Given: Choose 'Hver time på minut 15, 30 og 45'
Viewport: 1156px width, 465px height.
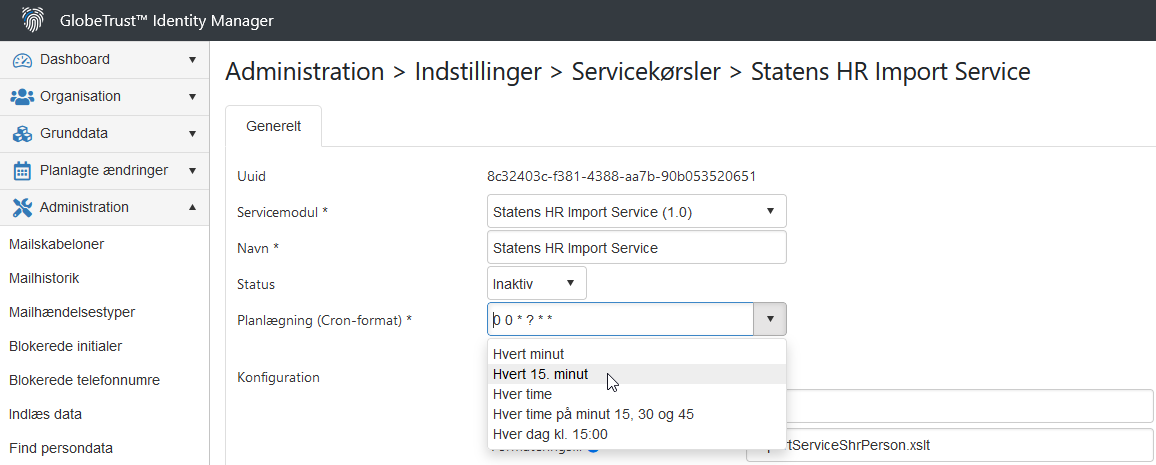Looking at the screenshot, I should click(x=637, y=414).
